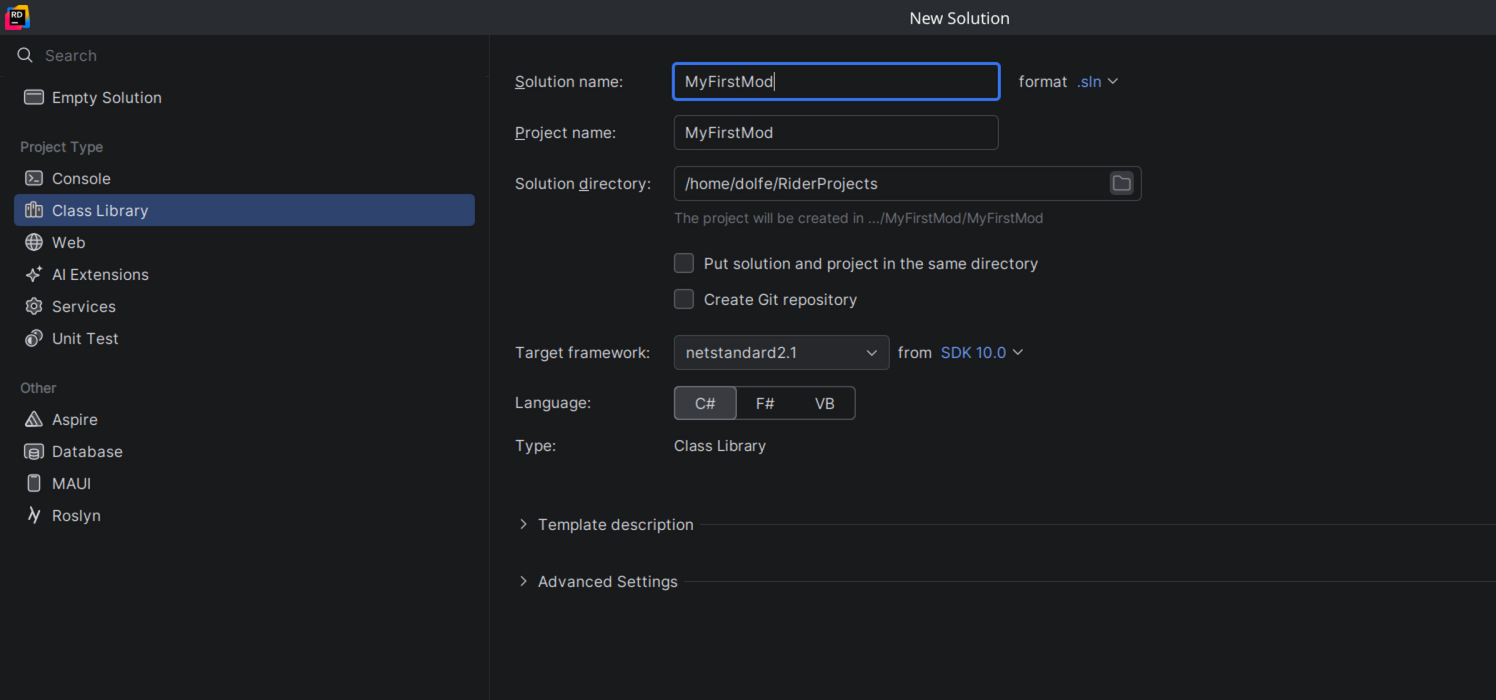Image resolution: width=1496 pixels, height=700 pixels.
Task: Click the folder browse icon for Solution directory
Action: pyautogui.click(x=1121, y=183)
